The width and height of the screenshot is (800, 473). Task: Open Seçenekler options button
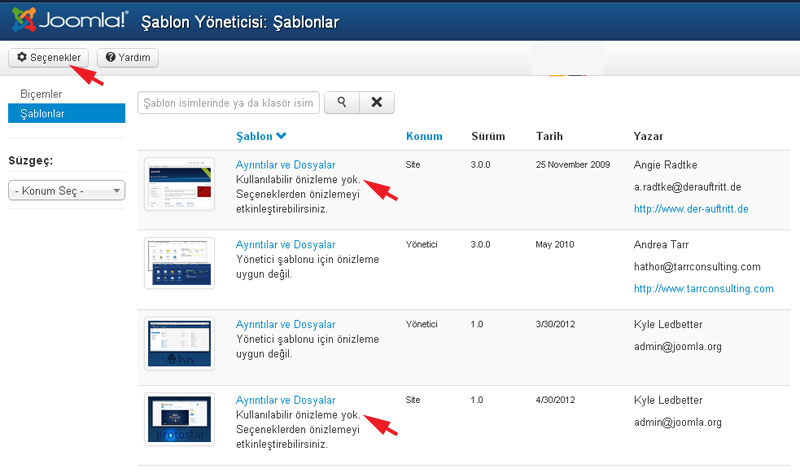48,57
